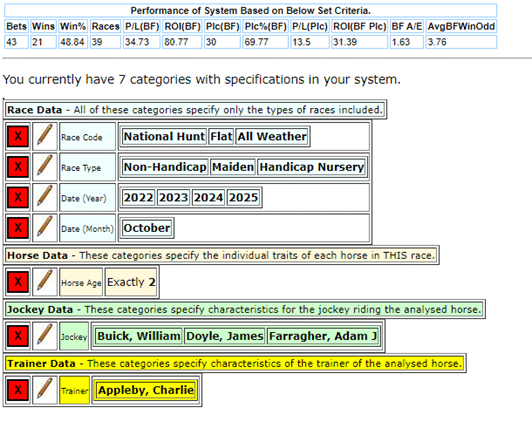The width and height of the screenshot is (532, 421).
Task: Click the Wins column header
Action: pyautogui.click(x=43, y=26)
